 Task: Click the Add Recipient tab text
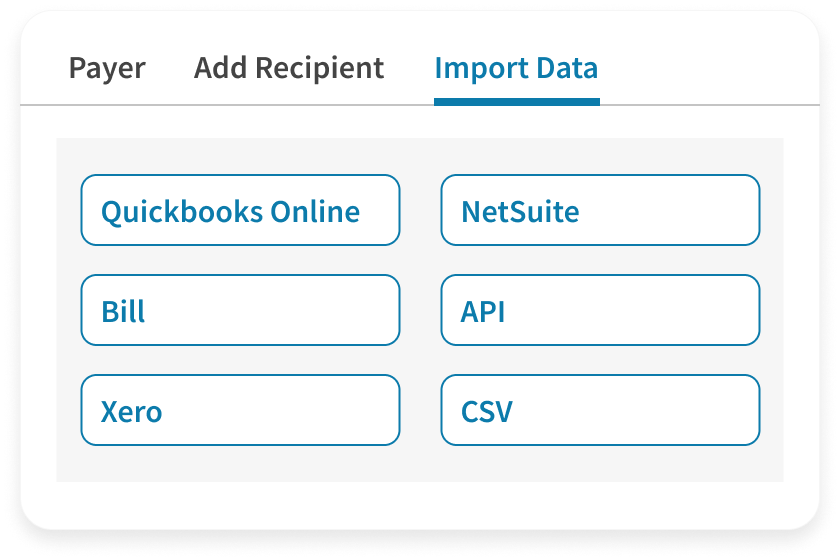[x=288, y=68]
